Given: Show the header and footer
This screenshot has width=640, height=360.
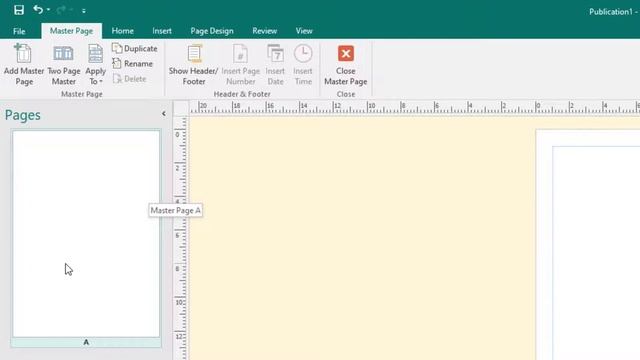Looking at the screenshot, I should [x=193, y=64].
